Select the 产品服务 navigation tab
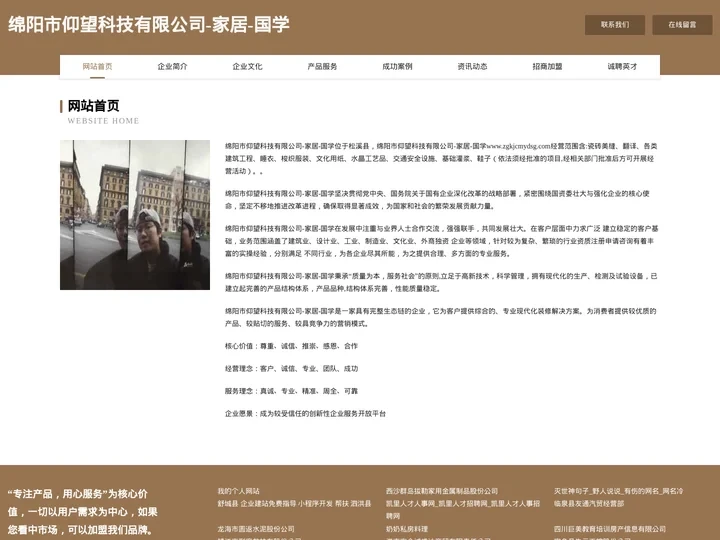The height and width of the screenshot is (540, 720). pyautogui.click(x=322, y=67)
